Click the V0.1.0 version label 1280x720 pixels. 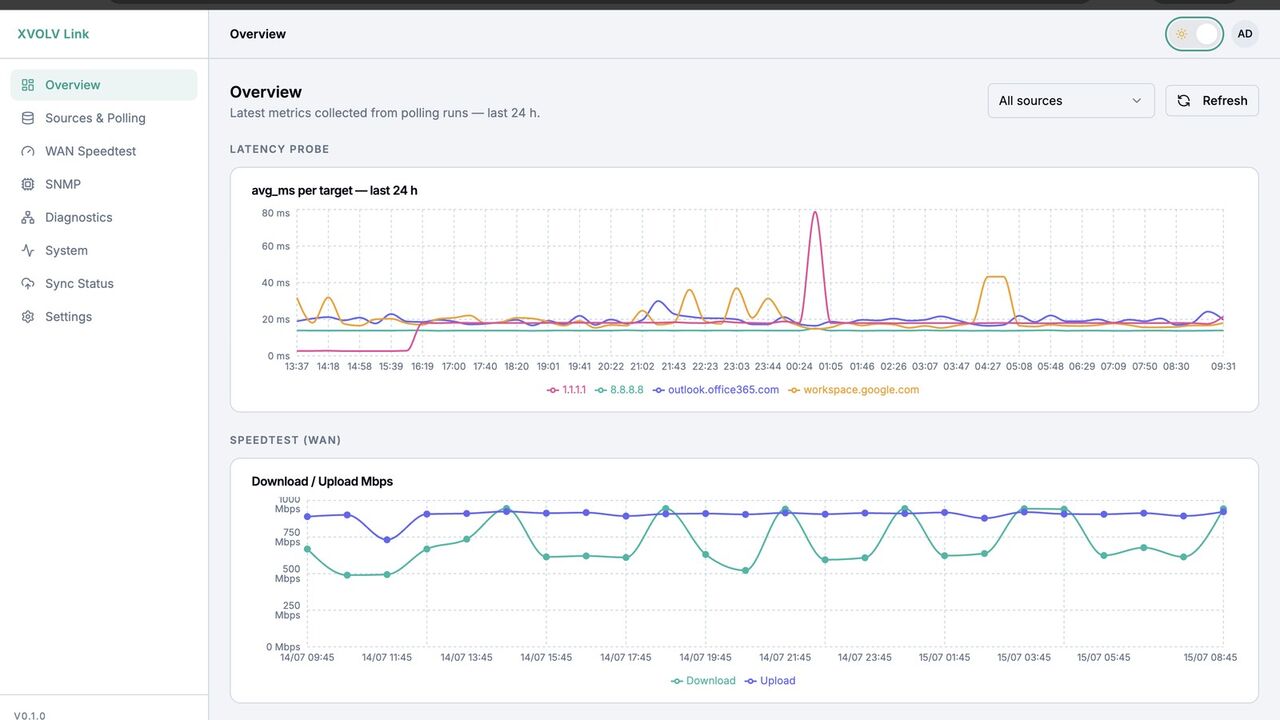click(30, 715)
